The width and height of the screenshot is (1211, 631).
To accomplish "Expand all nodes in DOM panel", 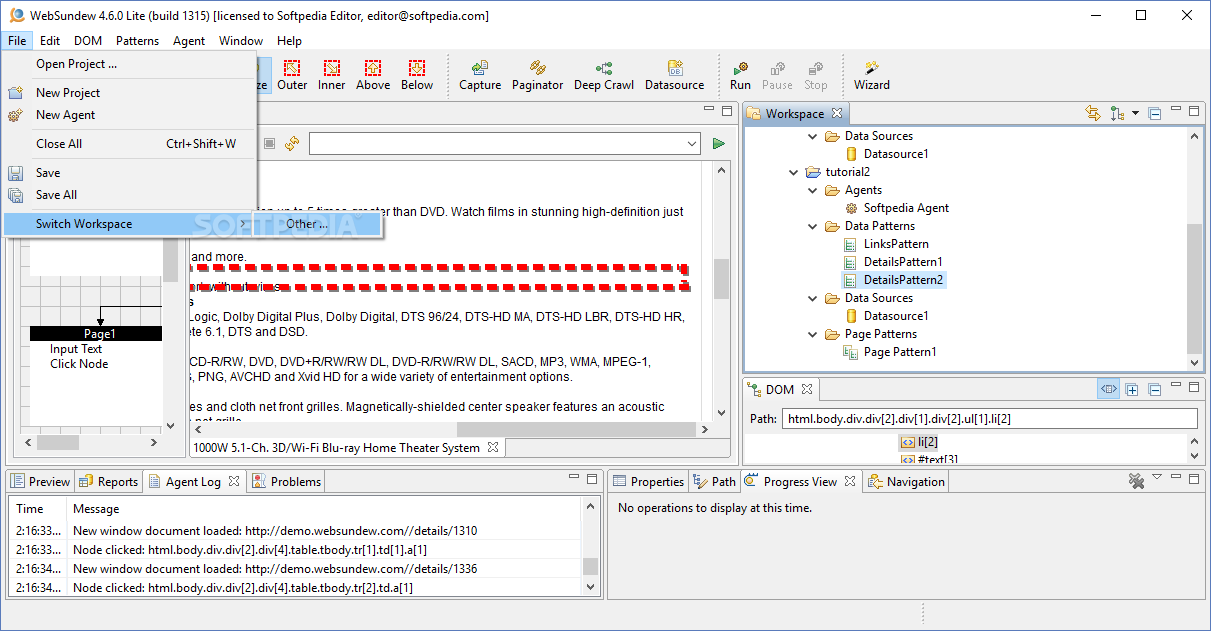I will click(1132, 389).
